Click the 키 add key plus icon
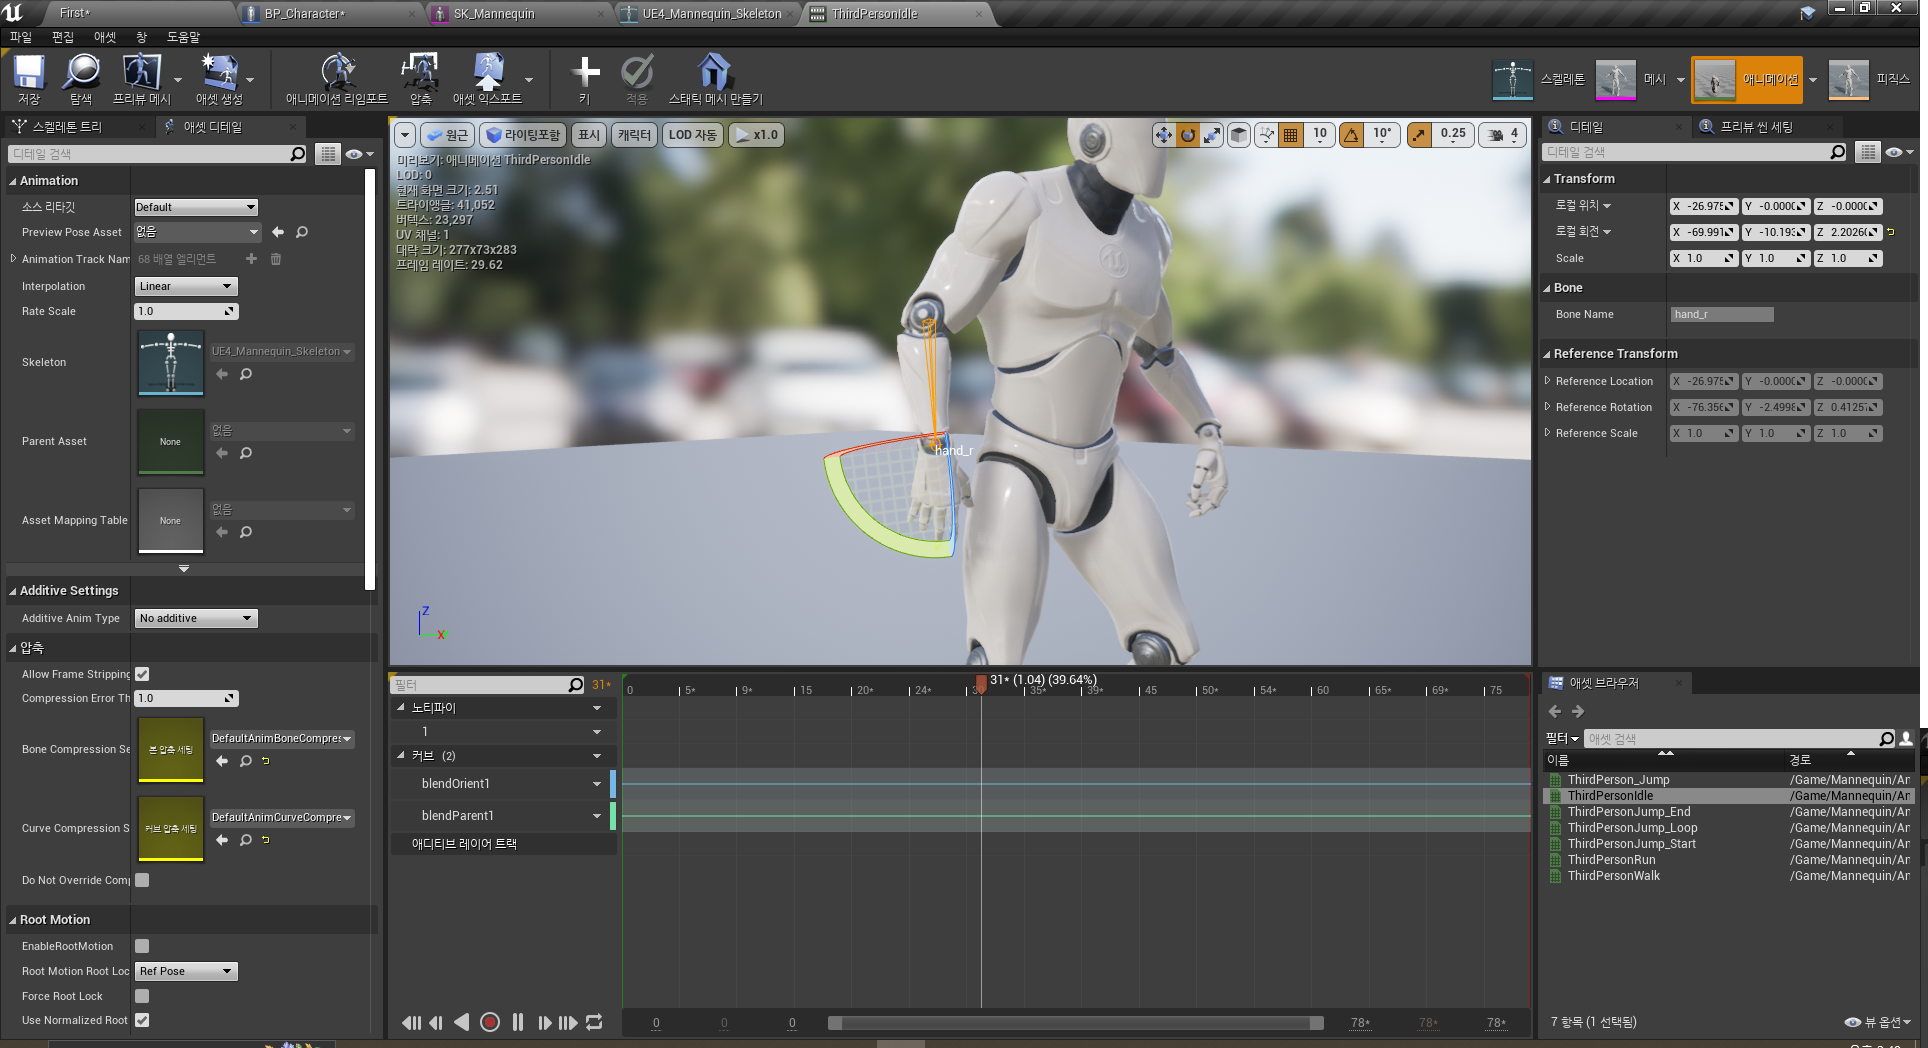This screenshot has width=1928, height=1048. pyautogui.click(x=585, y=72)
